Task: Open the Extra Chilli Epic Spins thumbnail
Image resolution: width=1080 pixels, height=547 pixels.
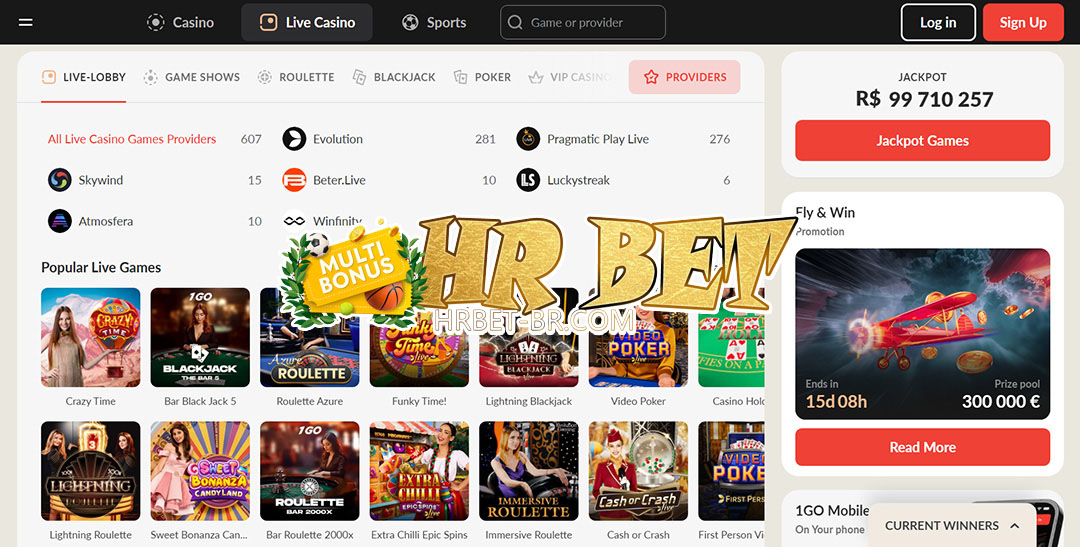Action: pyautogui.click(x=419, y=471)
